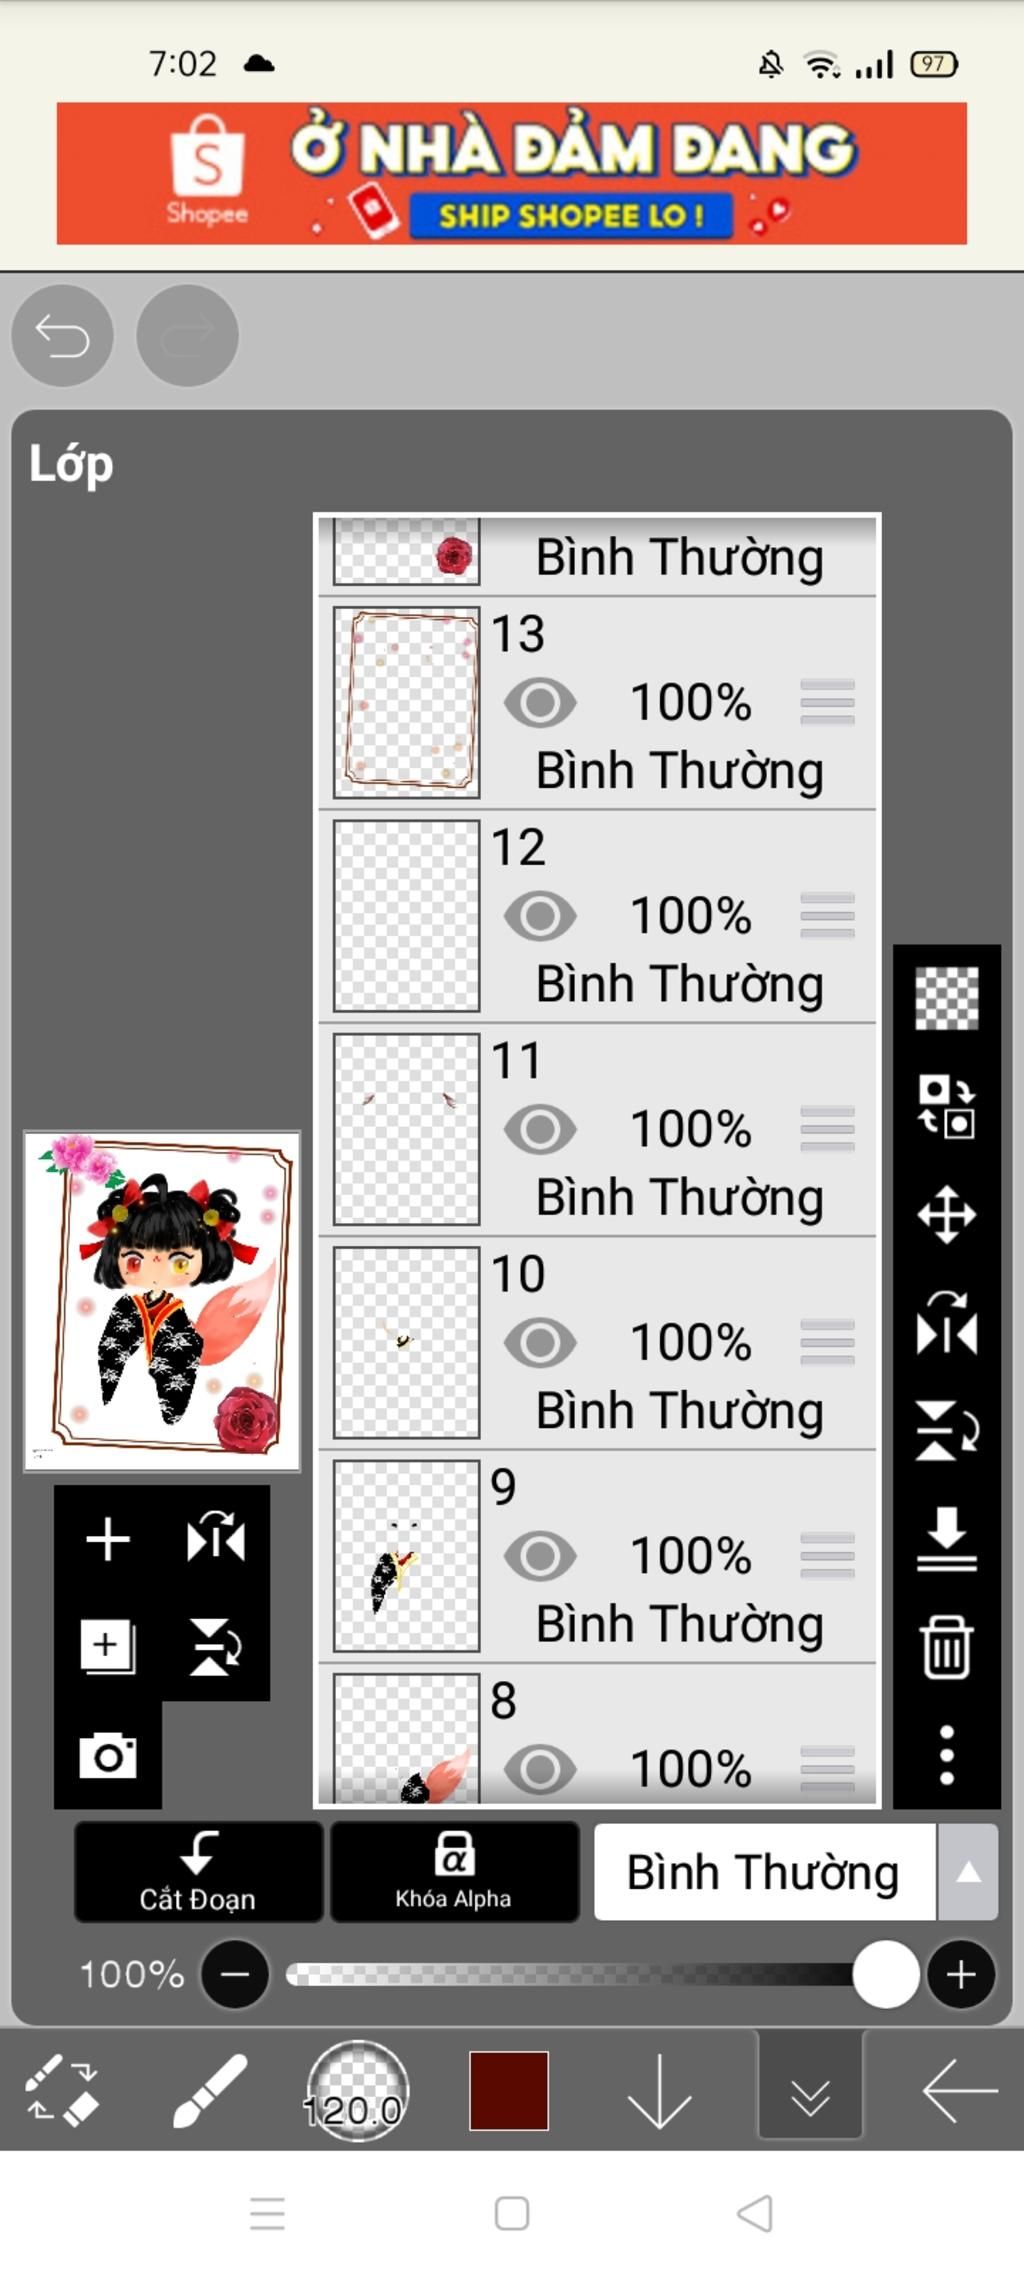Hide layer 13 with its eye icon
This screenshot has height=2276, width=1024.
tap(540, 702)
